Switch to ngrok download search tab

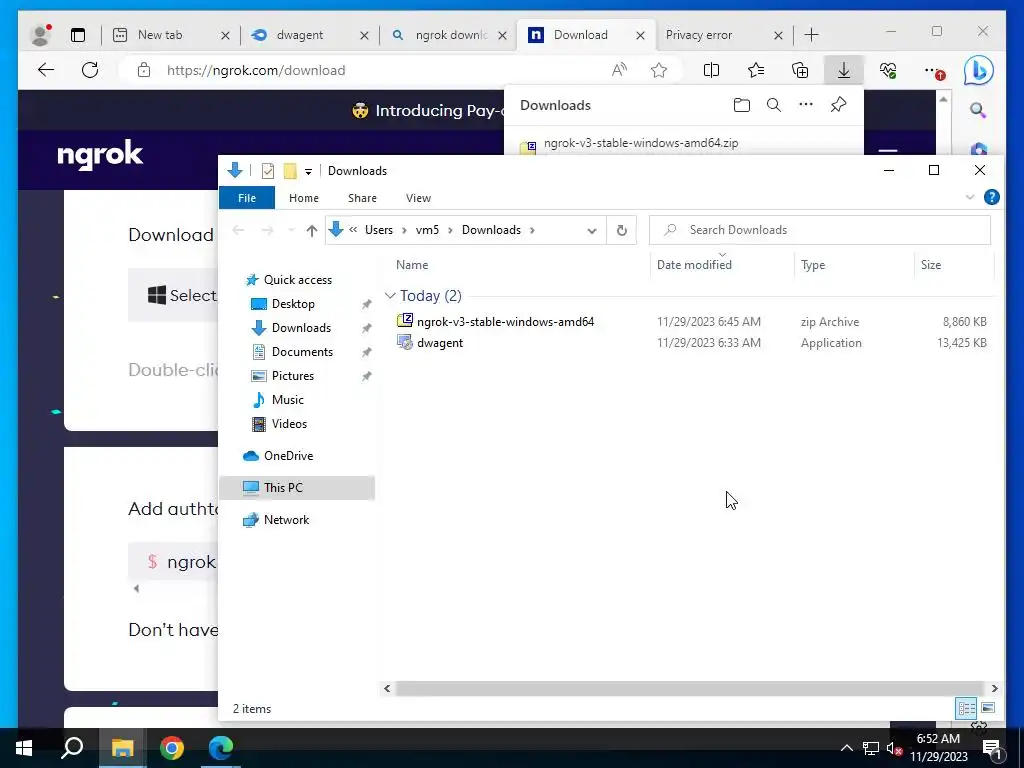click(x=451, y=35)
